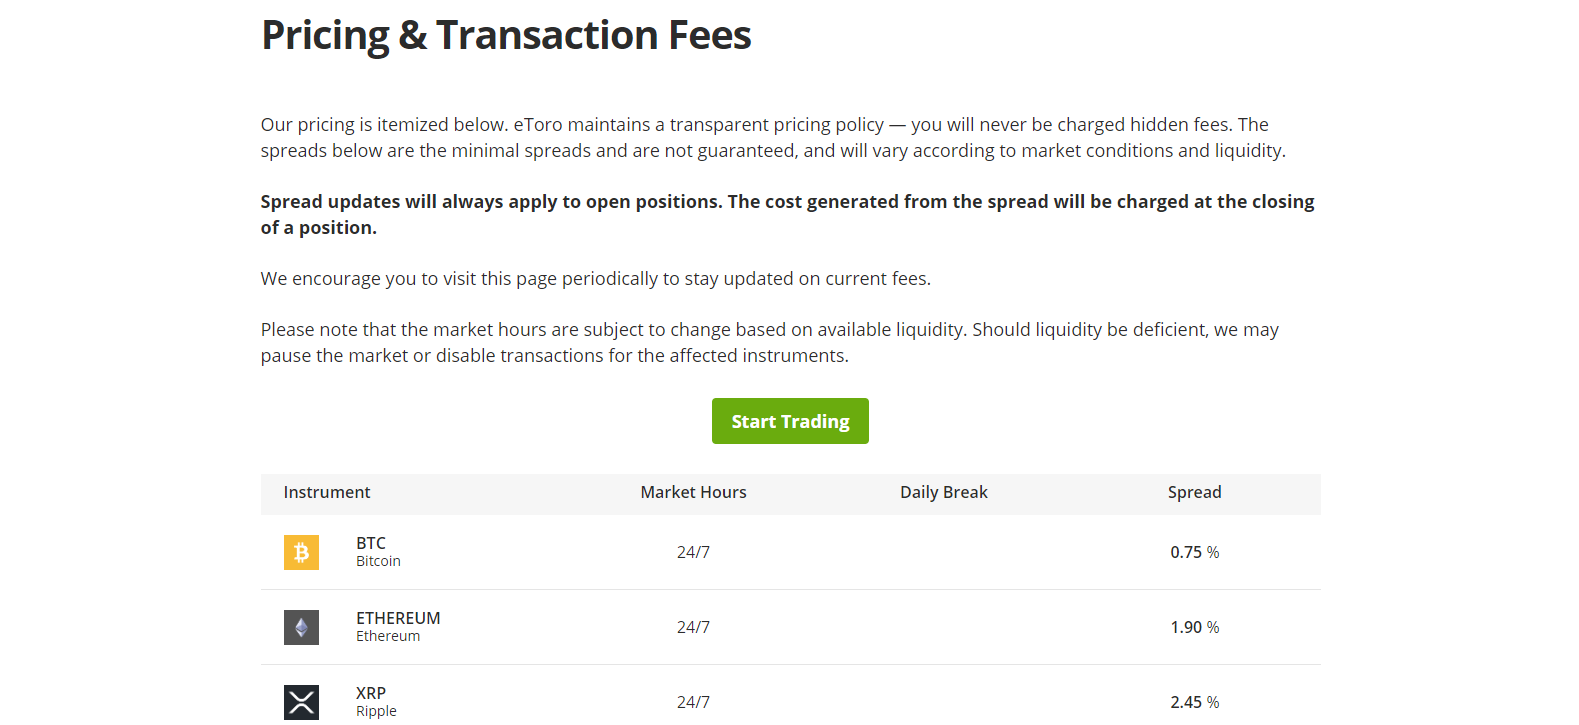Click the Ripple X-shaped logo
This screenshot has width=1579, height=725.
click(x=301, y=702)
